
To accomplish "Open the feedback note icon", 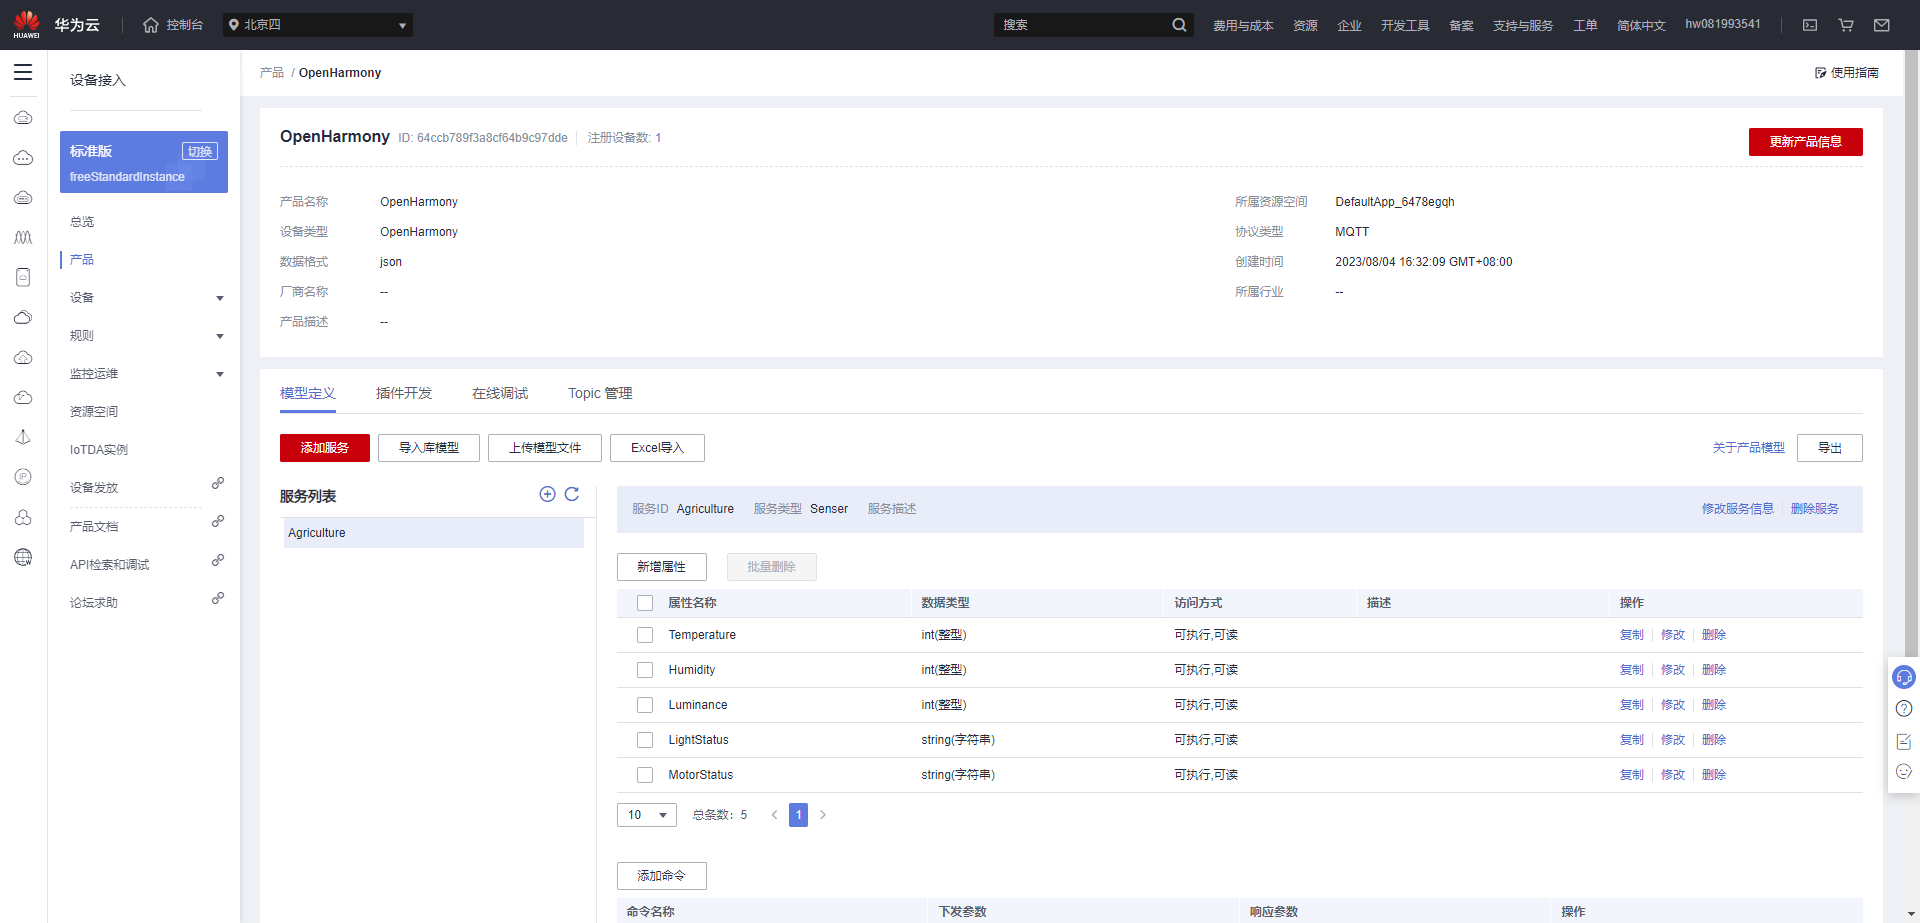I will pyautogui.click(x=1904, y=741).
